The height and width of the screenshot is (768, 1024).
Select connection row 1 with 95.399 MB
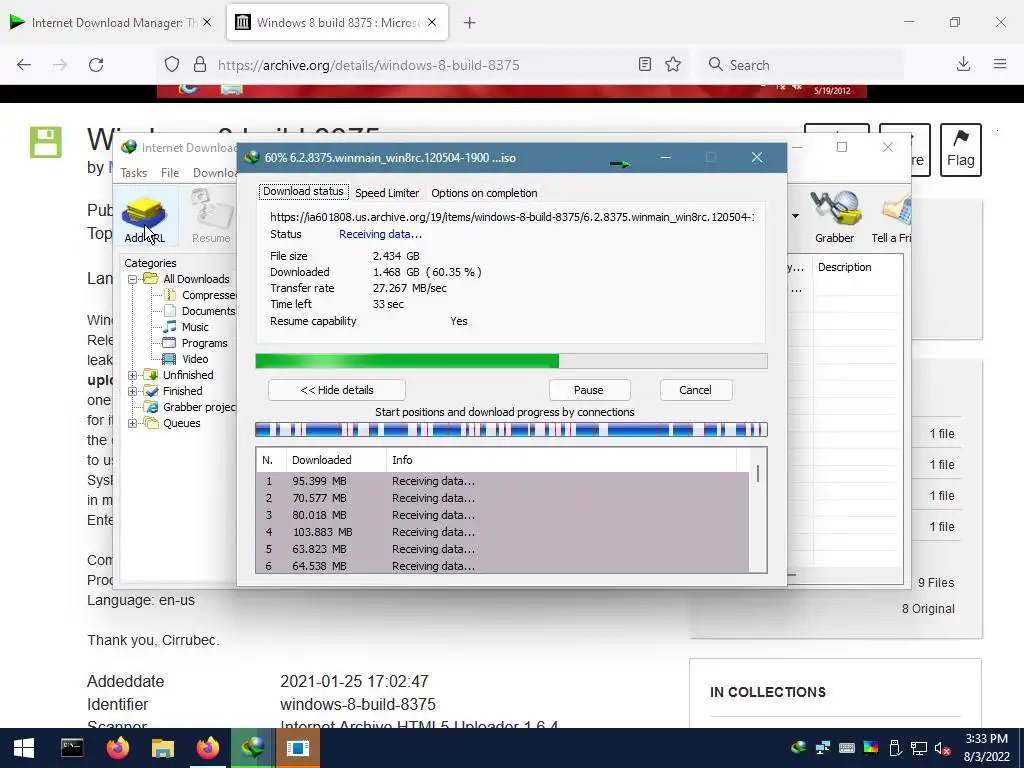click(503, 481)
